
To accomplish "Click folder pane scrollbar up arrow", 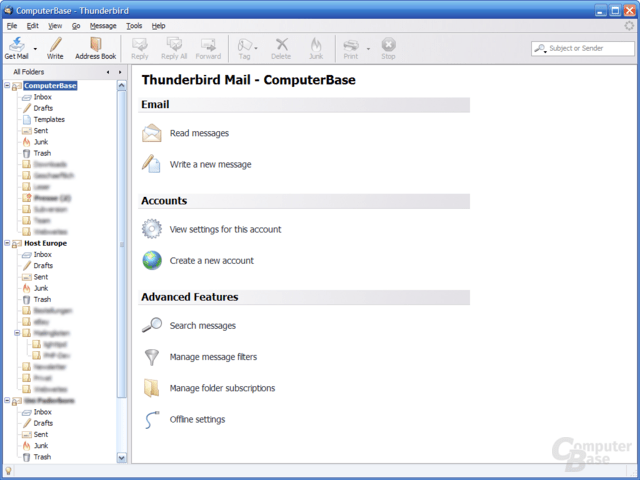I will [x=122, y=85].
